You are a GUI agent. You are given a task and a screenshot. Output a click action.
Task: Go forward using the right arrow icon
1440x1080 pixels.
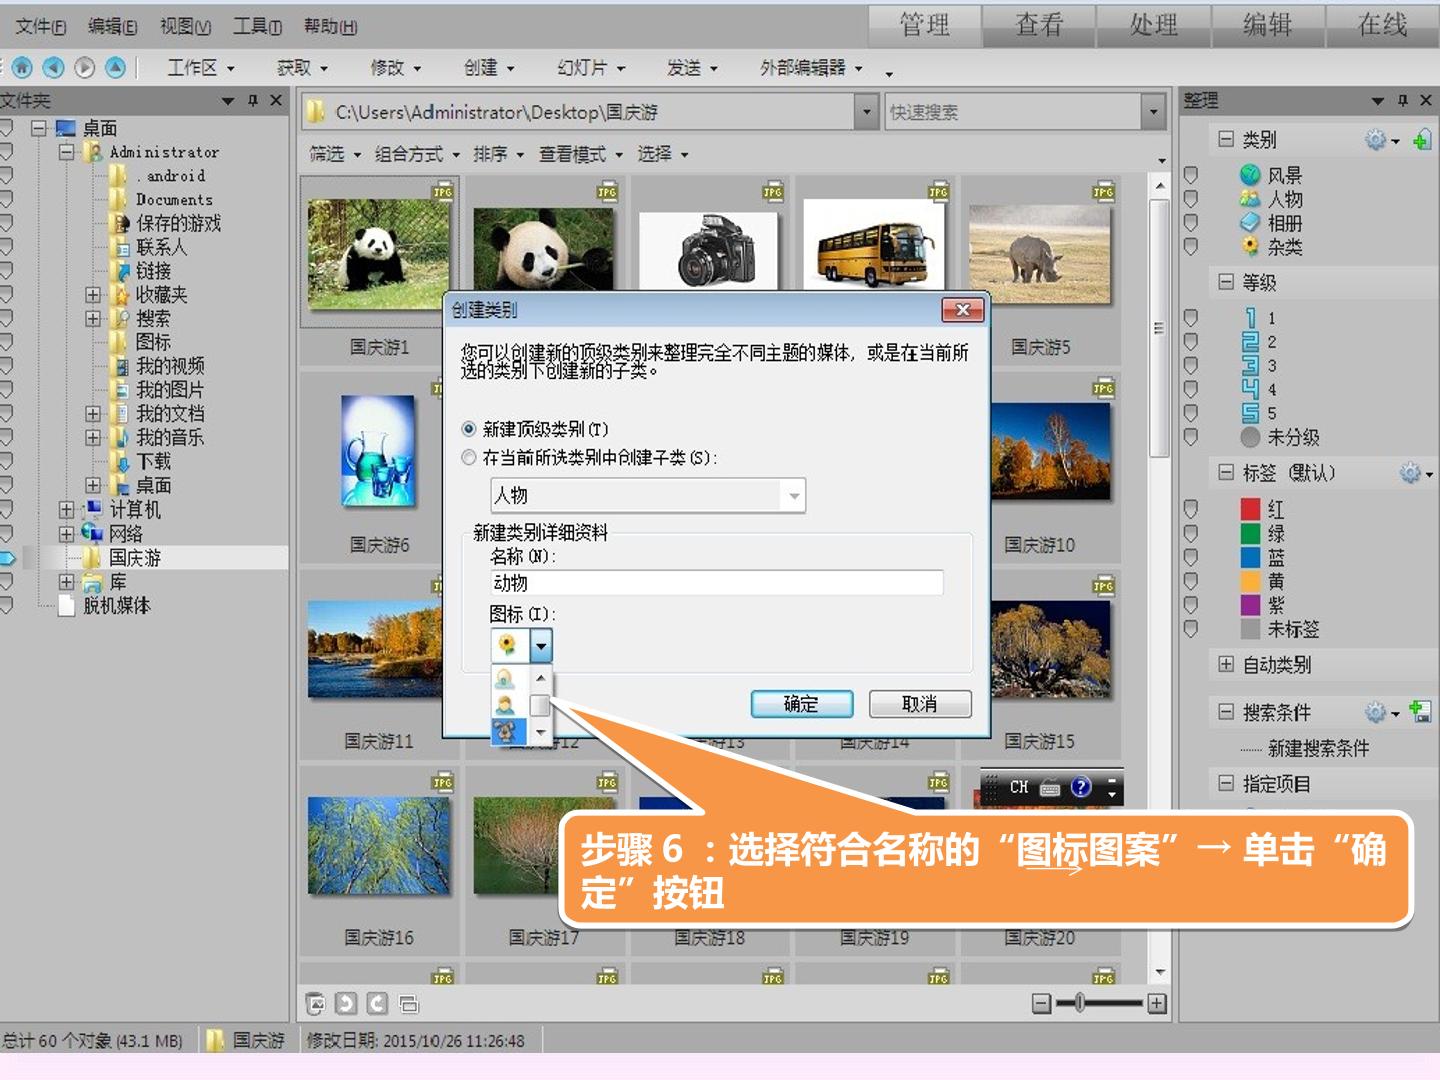(85, 67)
